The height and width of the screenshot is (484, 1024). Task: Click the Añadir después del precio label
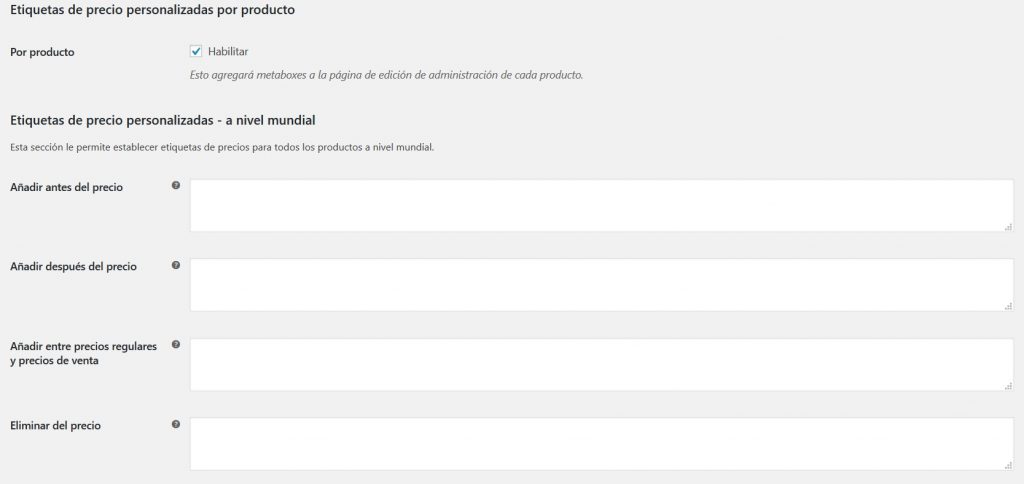[73, 267]
